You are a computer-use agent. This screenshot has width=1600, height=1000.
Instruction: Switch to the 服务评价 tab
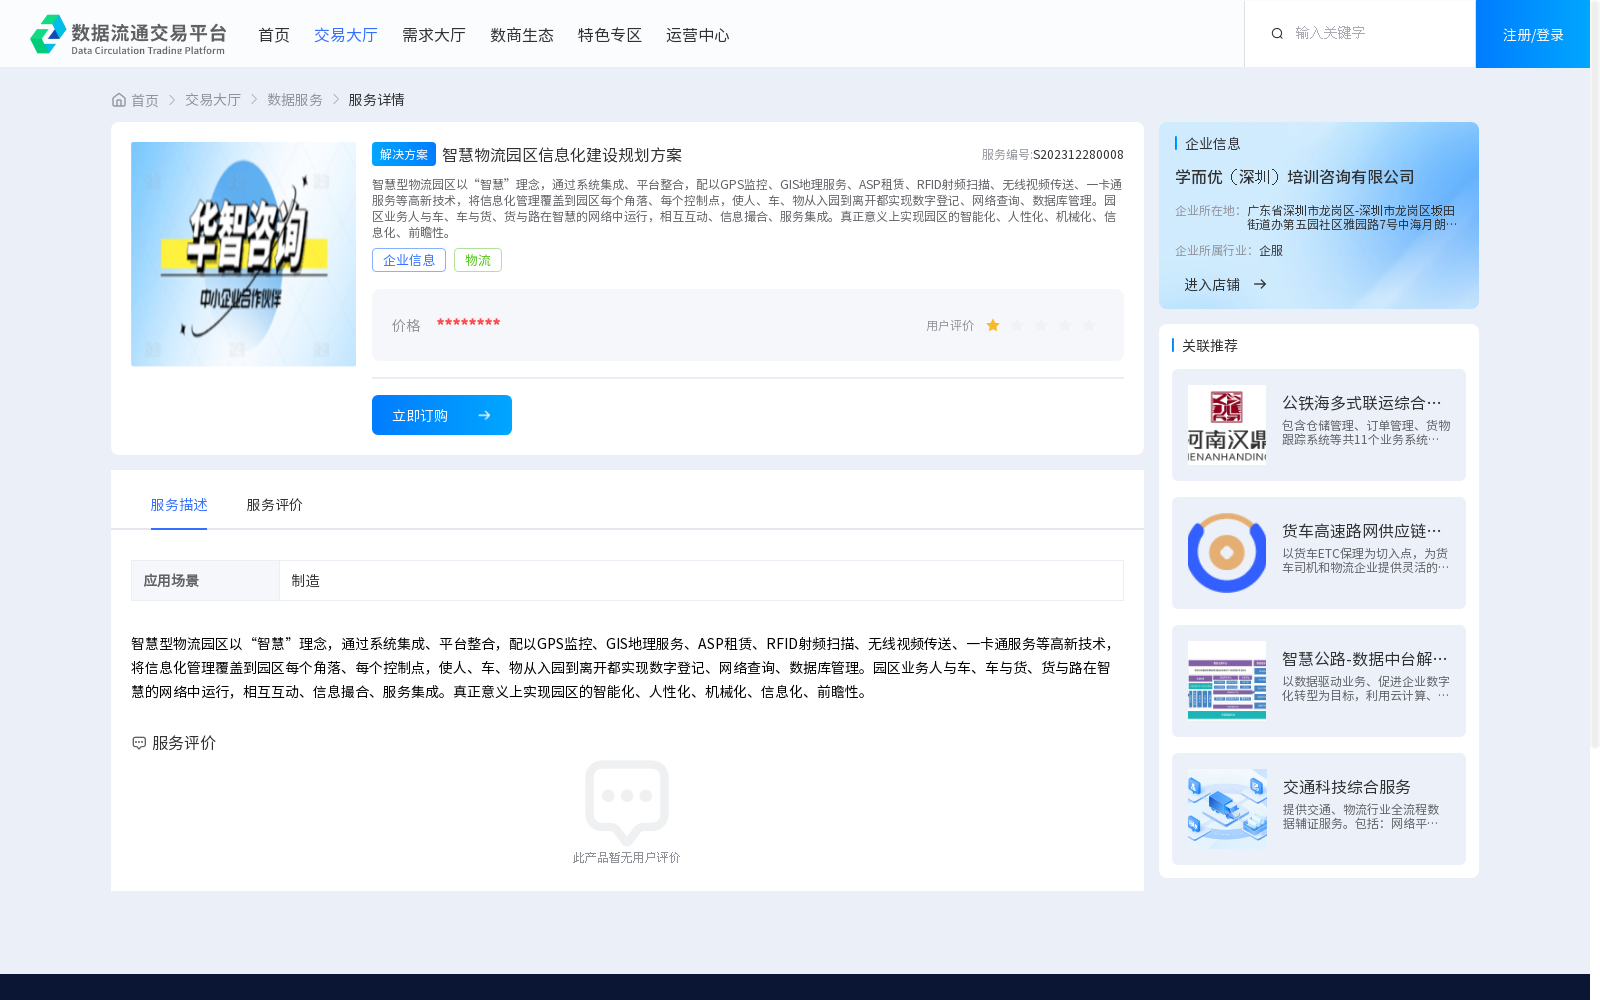tap(275, 505)
